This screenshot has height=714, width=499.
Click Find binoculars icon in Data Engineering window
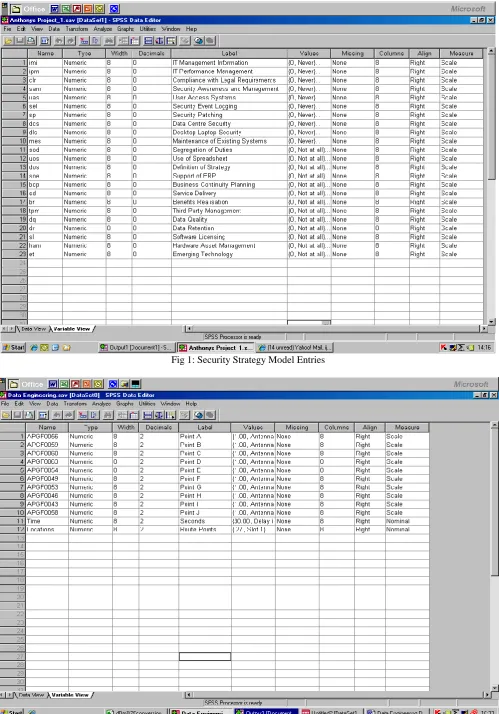point(108,415)
